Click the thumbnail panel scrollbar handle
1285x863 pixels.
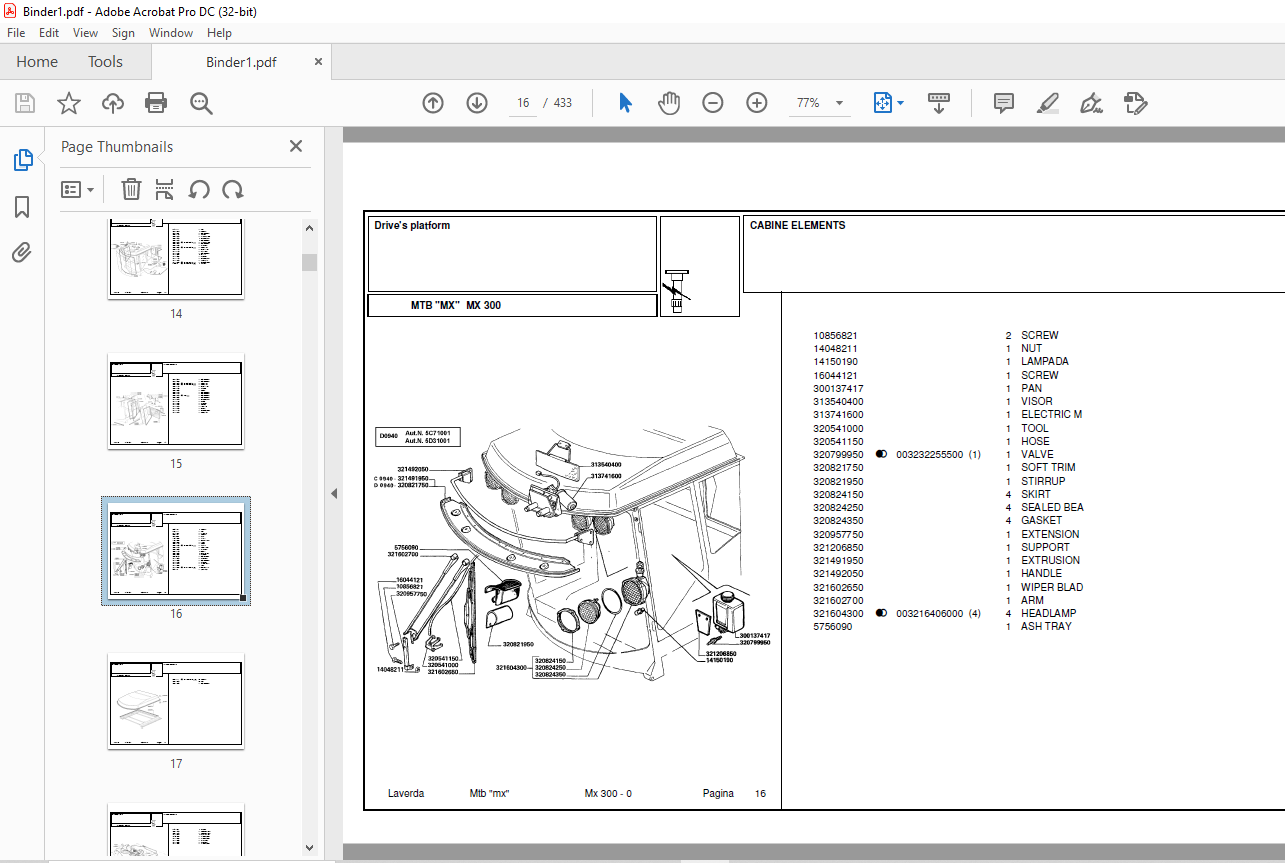[x=310, y=262]
